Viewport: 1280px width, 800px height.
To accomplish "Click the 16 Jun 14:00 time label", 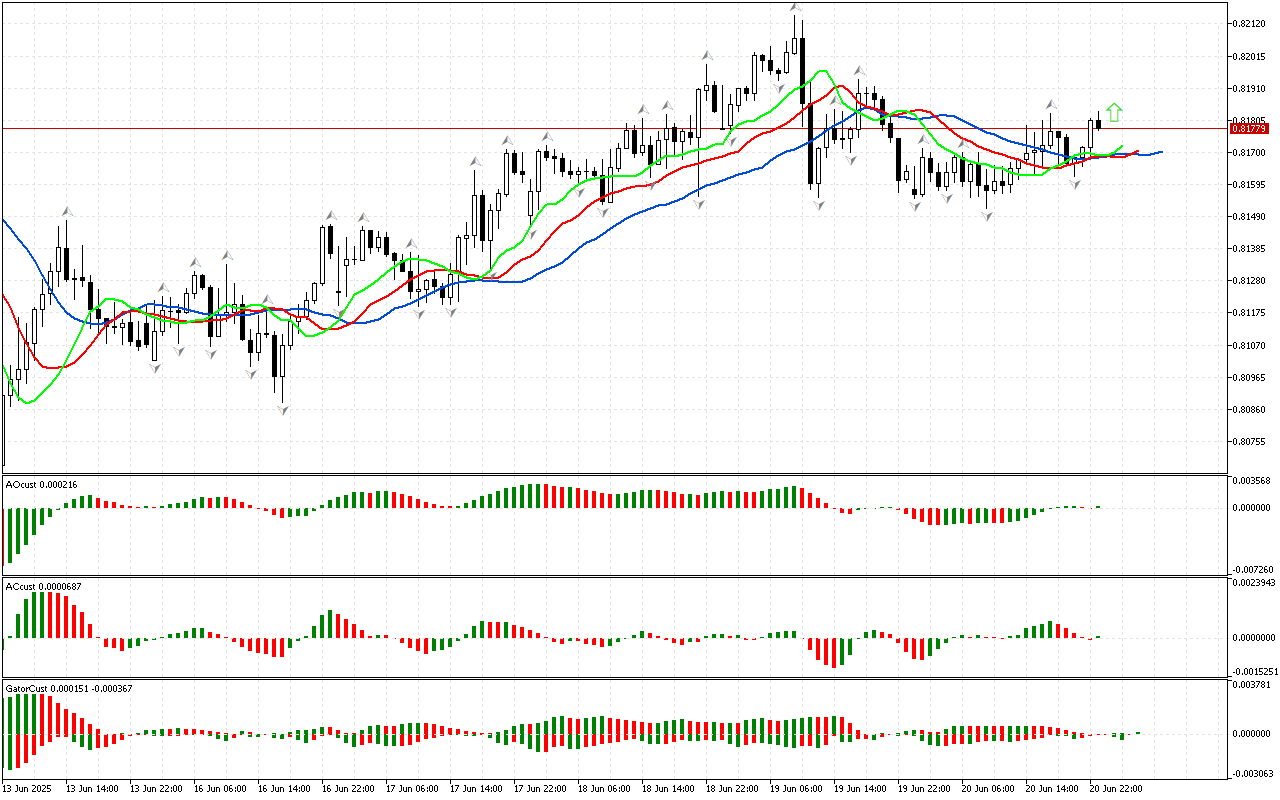I will [283, 788].
